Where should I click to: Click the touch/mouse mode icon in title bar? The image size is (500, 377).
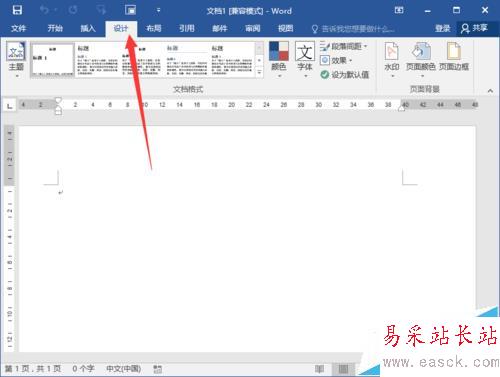[x=130, y=10]
